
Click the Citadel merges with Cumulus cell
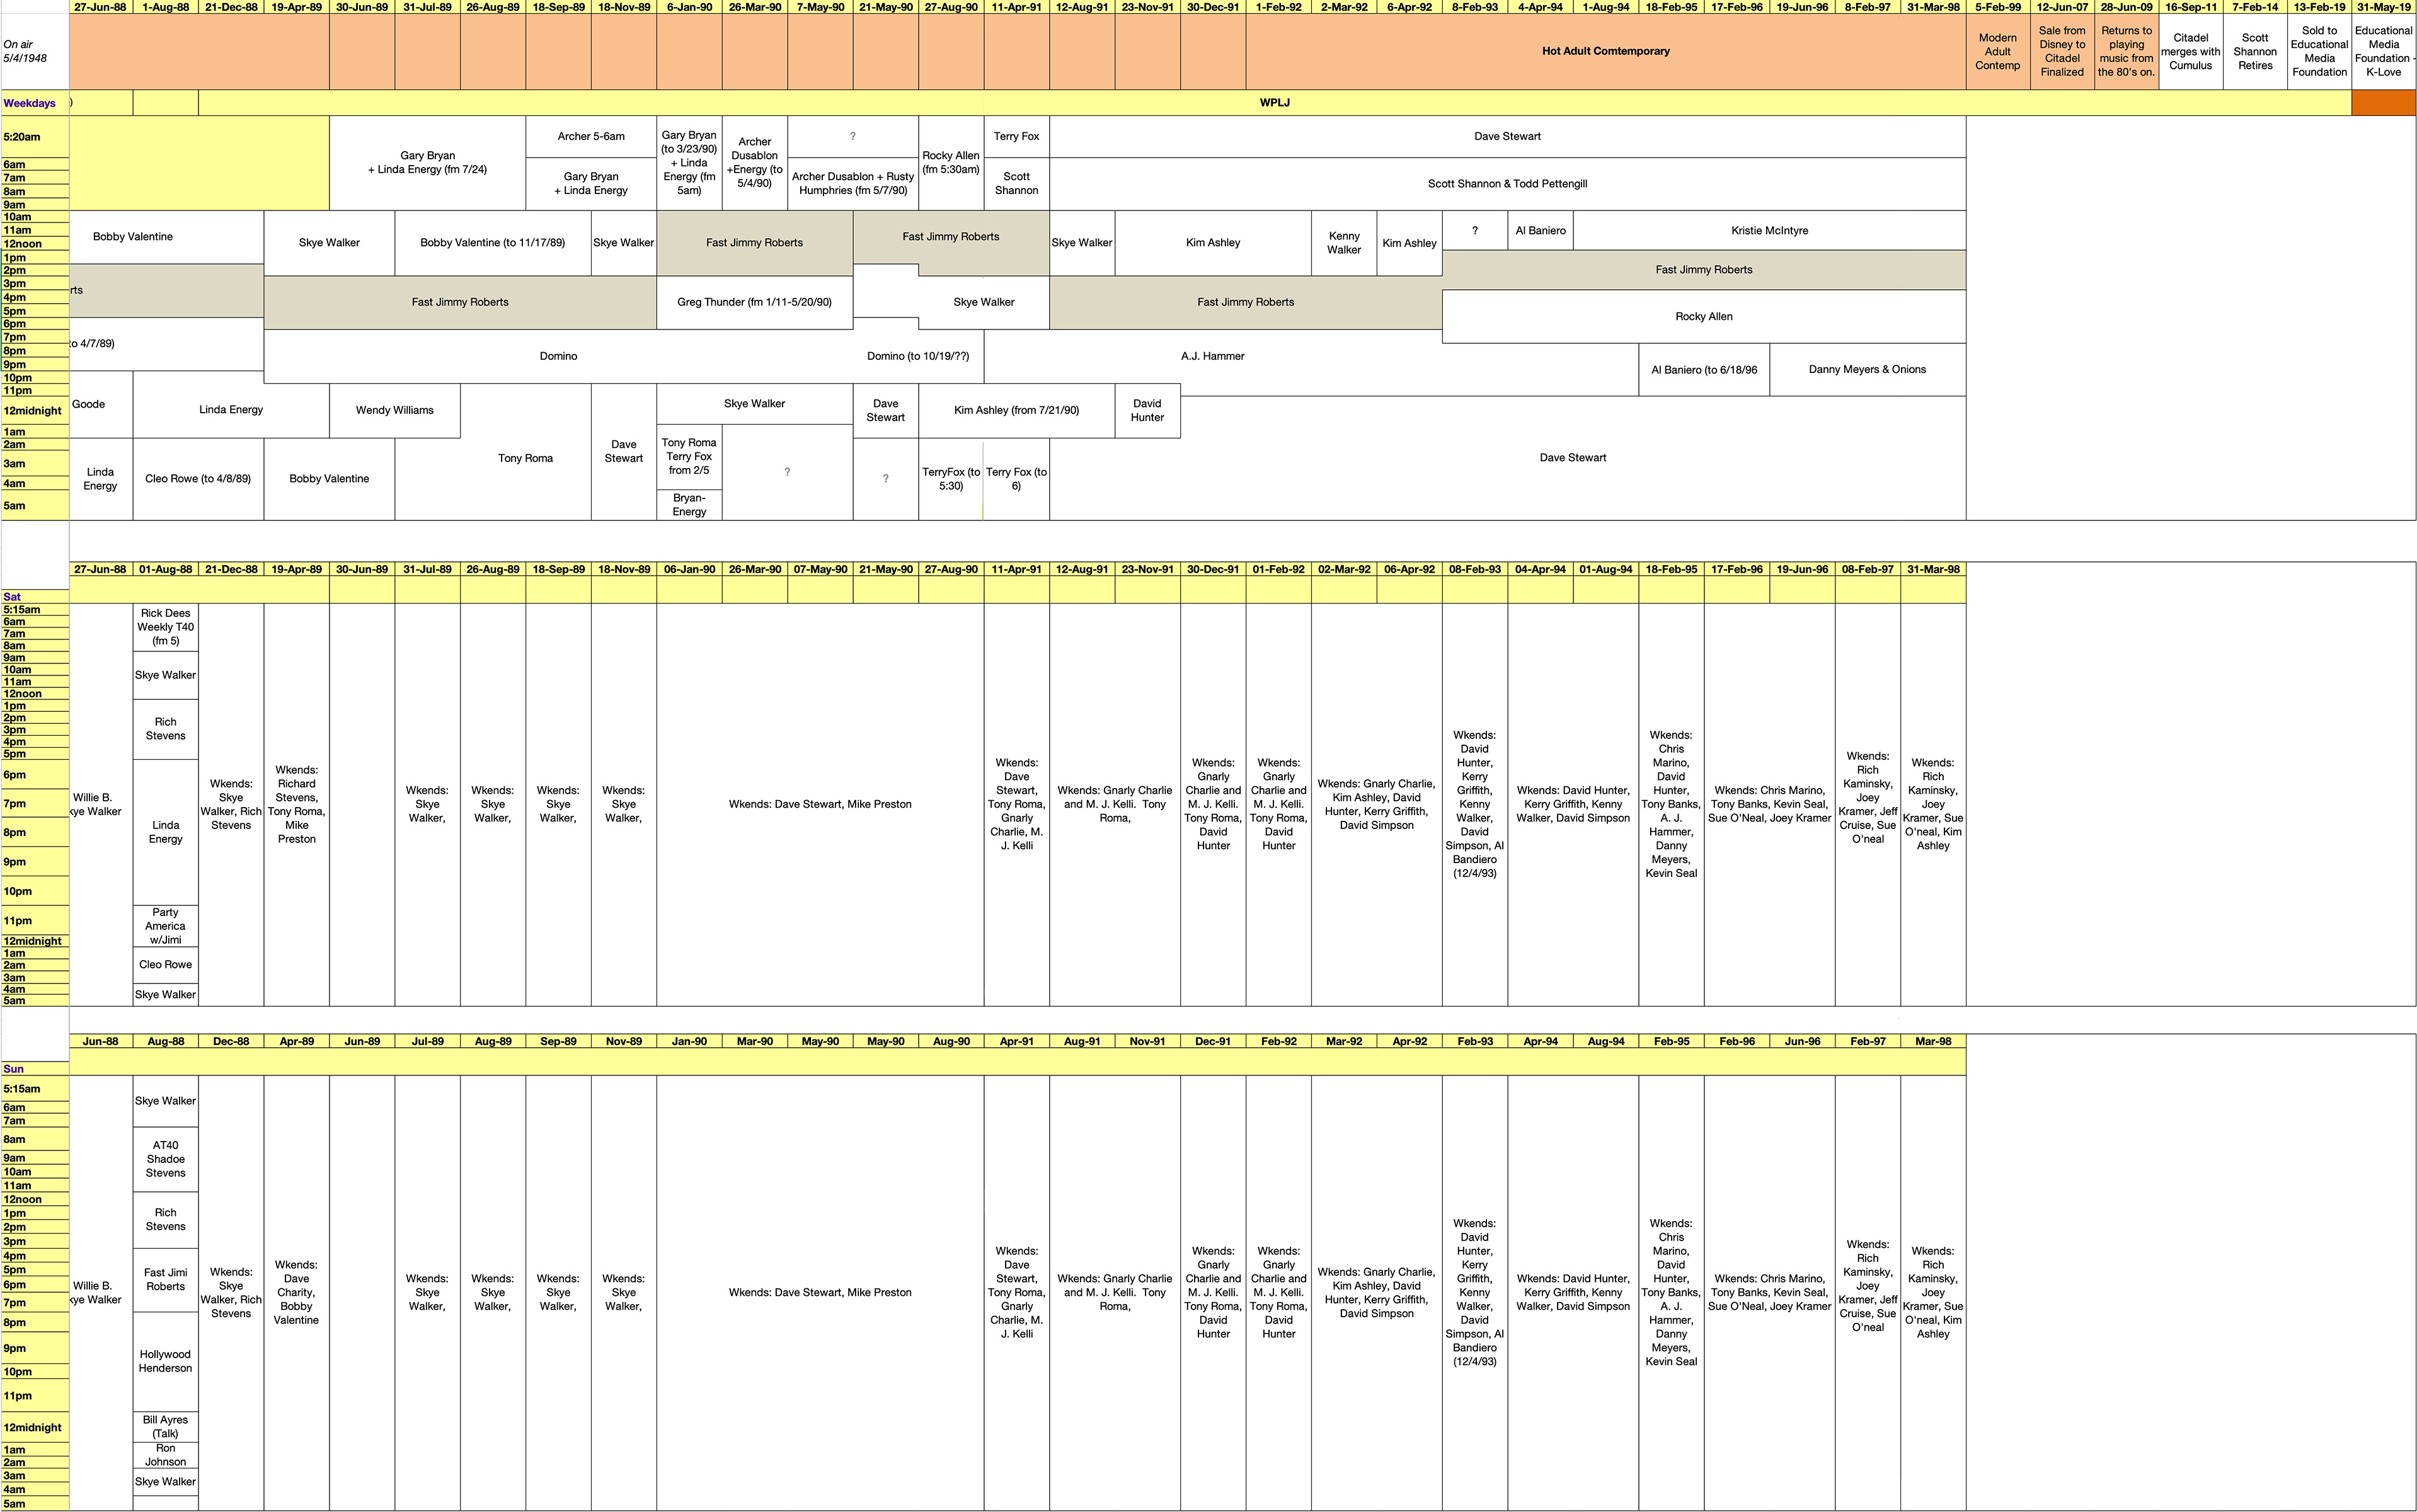pos(2190,51)
